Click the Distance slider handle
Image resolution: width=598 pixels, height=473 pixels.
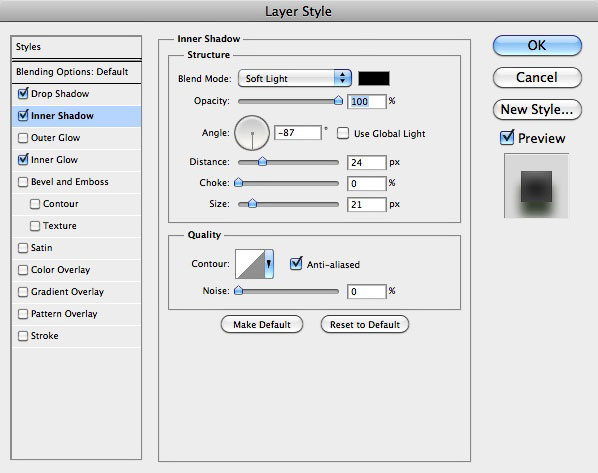coord(262,162)
